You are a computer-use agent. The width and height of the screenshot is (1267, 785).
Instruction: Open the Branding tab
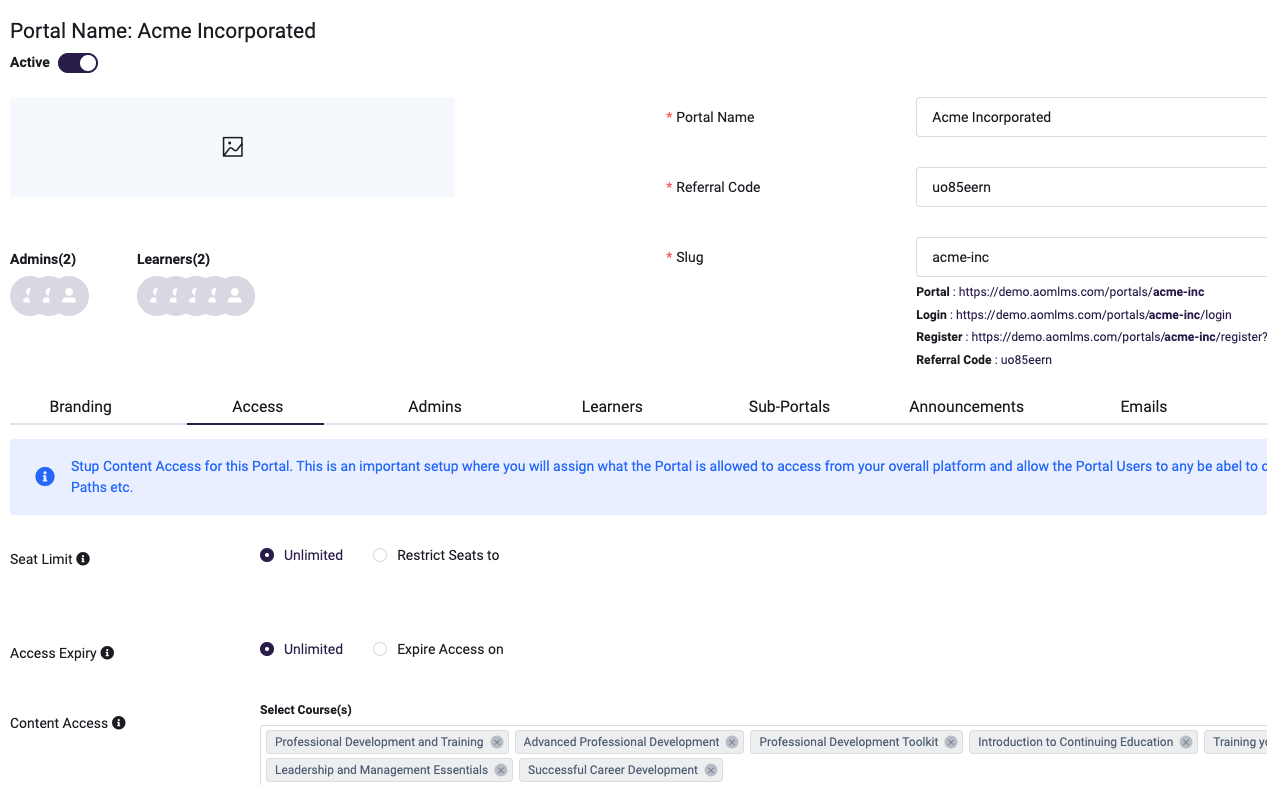click(x=81, y=407)
